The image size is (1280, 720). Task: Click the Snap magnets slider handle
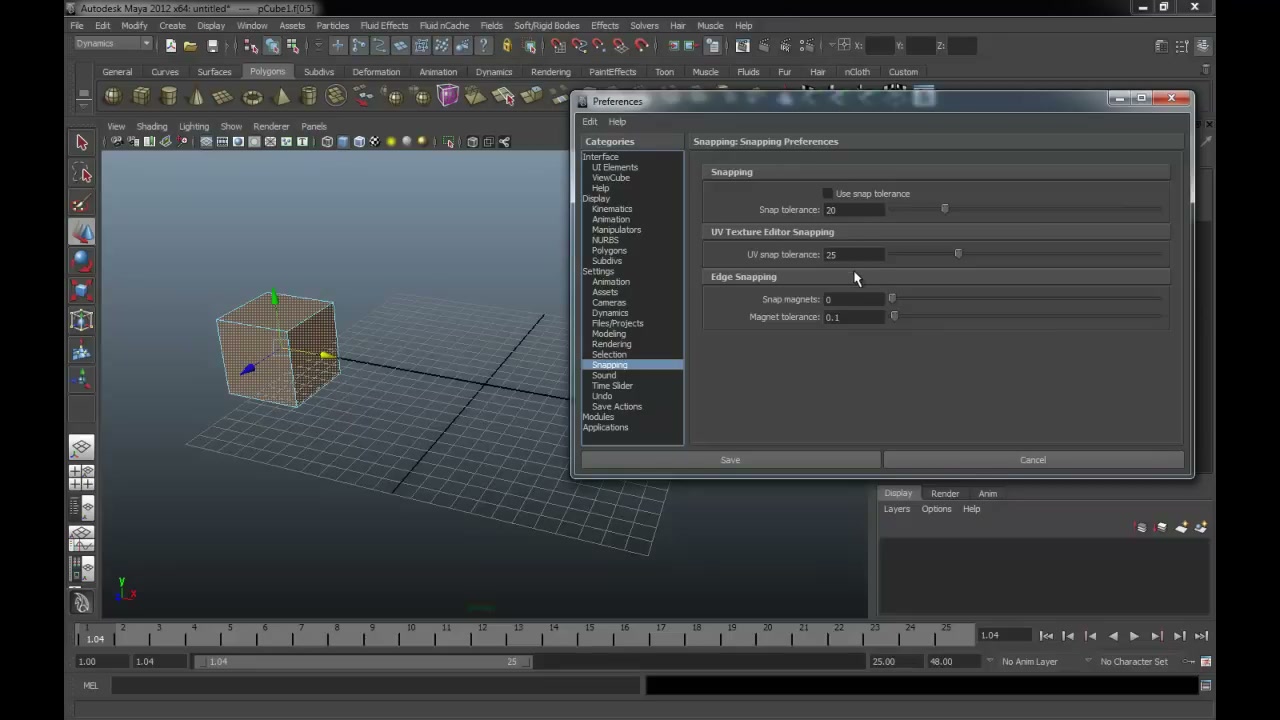(892, 299)
